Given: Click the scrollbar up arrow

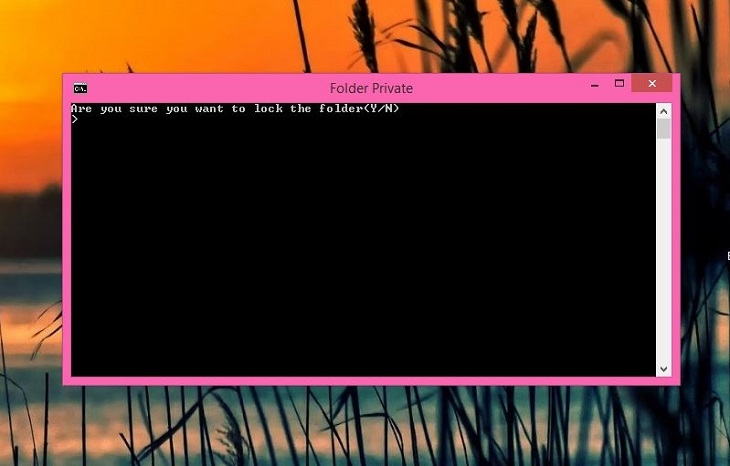Looking at the screenshot, I should 663,110.
